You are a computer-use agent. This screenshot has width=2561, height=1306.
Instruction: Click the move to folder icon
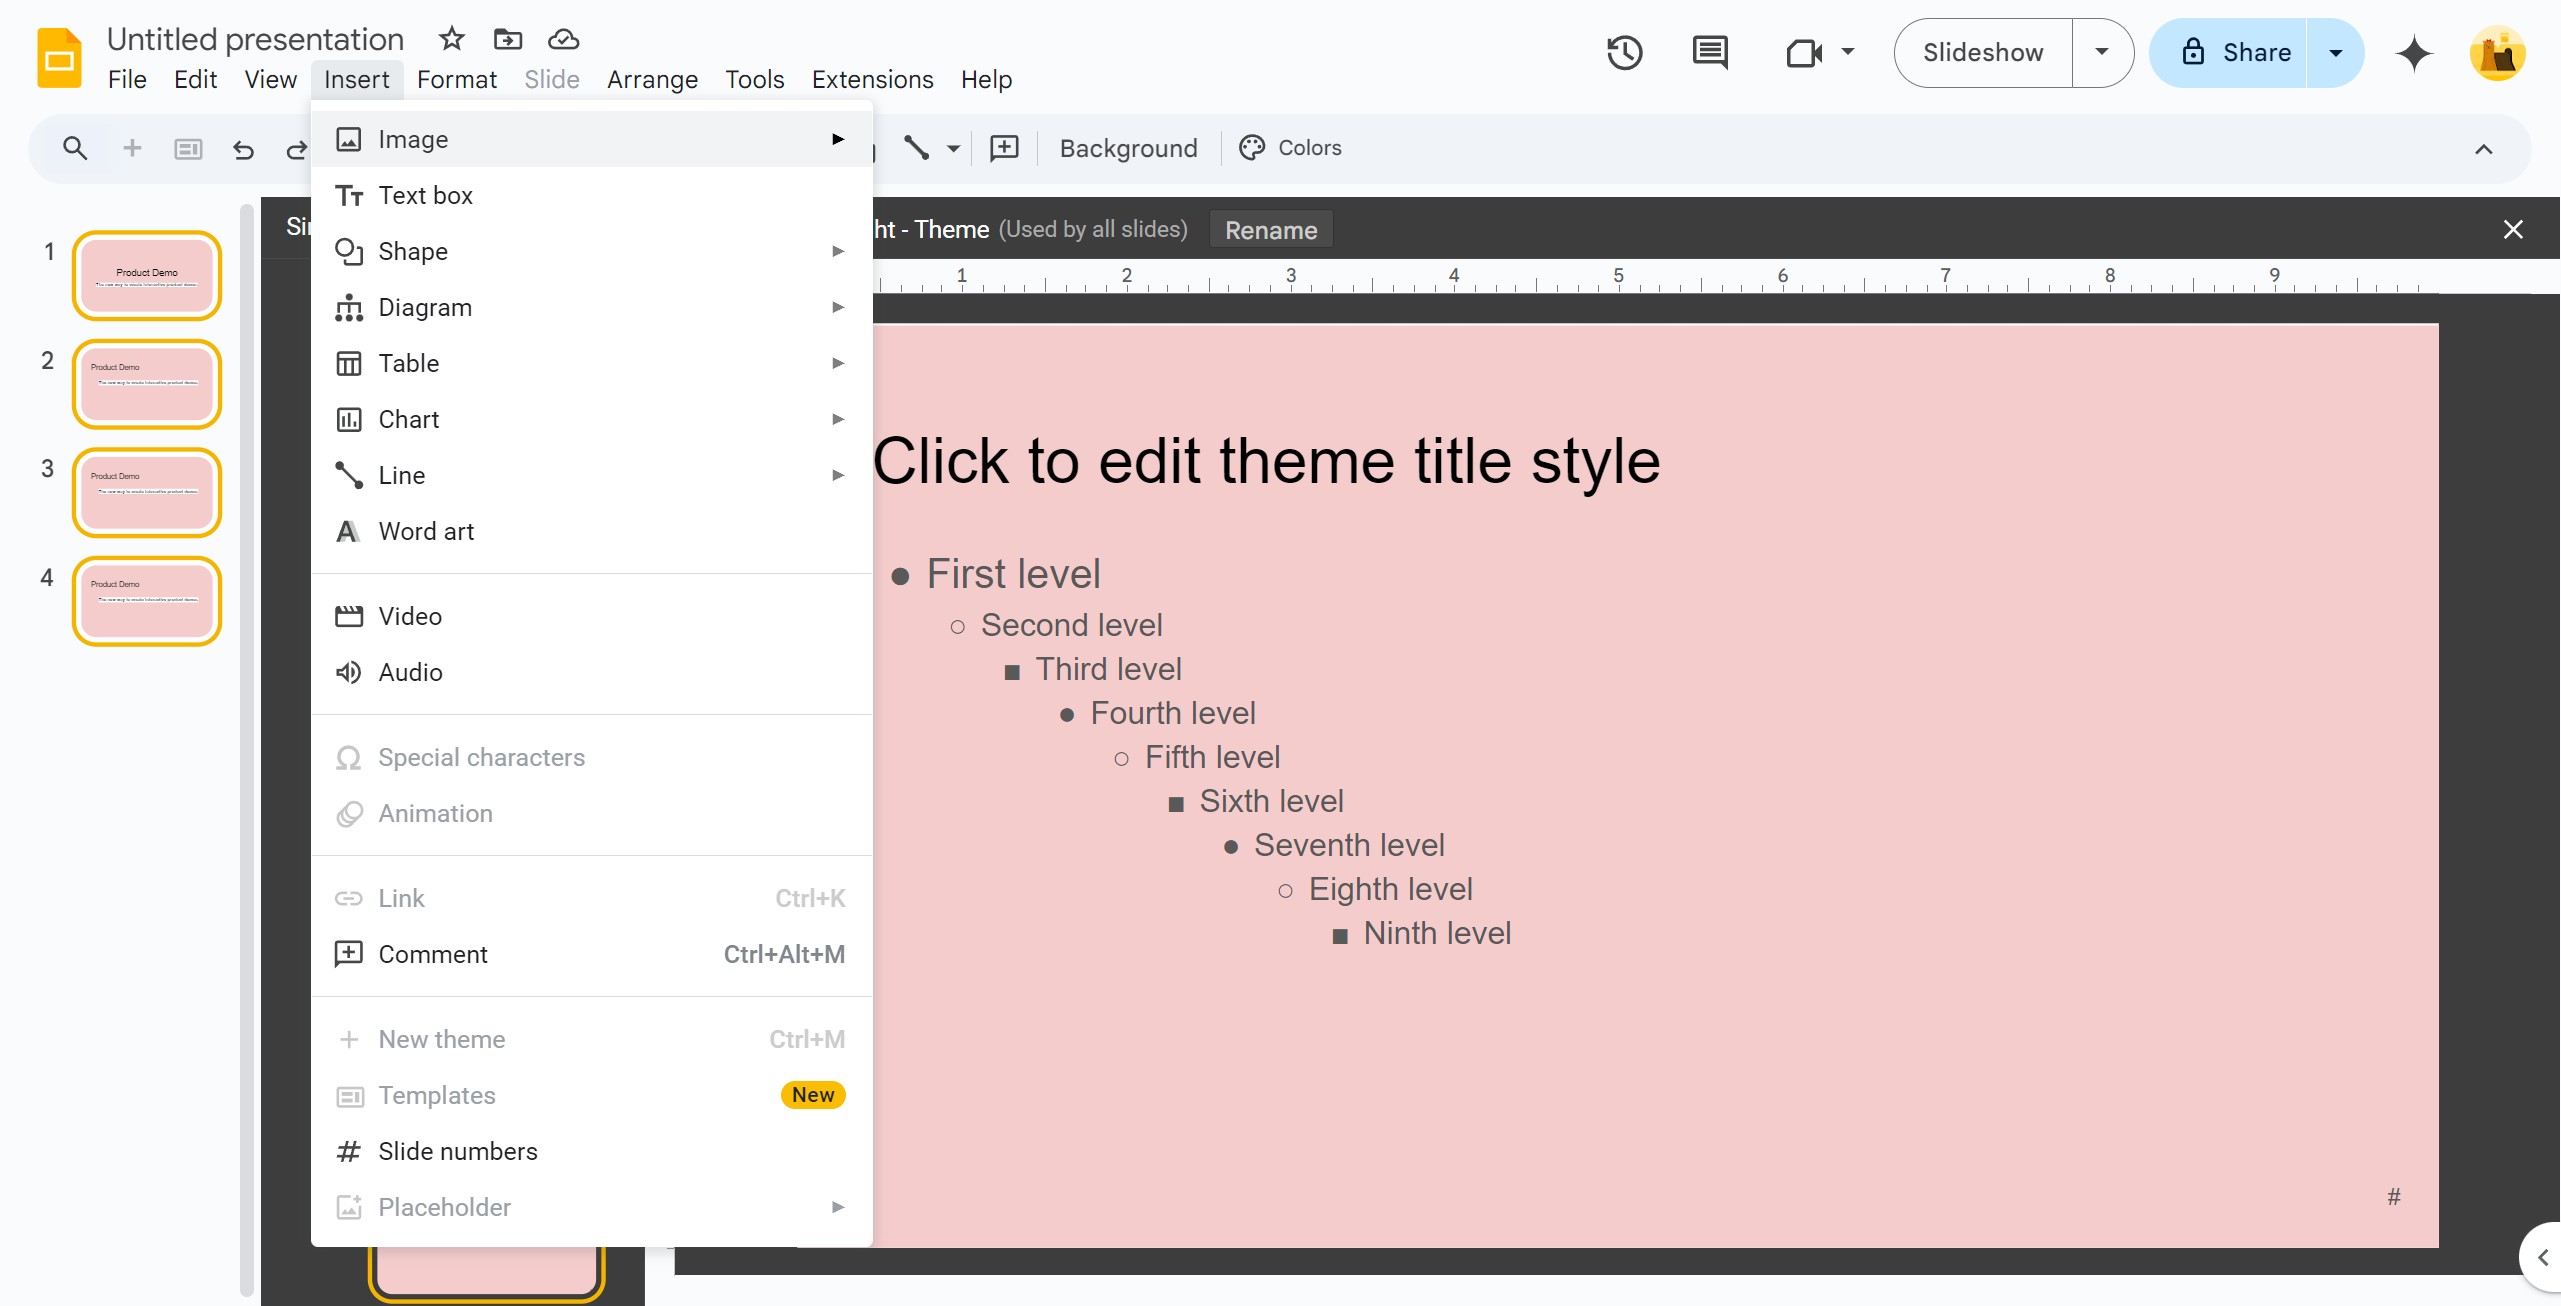[x=508, y=39]
